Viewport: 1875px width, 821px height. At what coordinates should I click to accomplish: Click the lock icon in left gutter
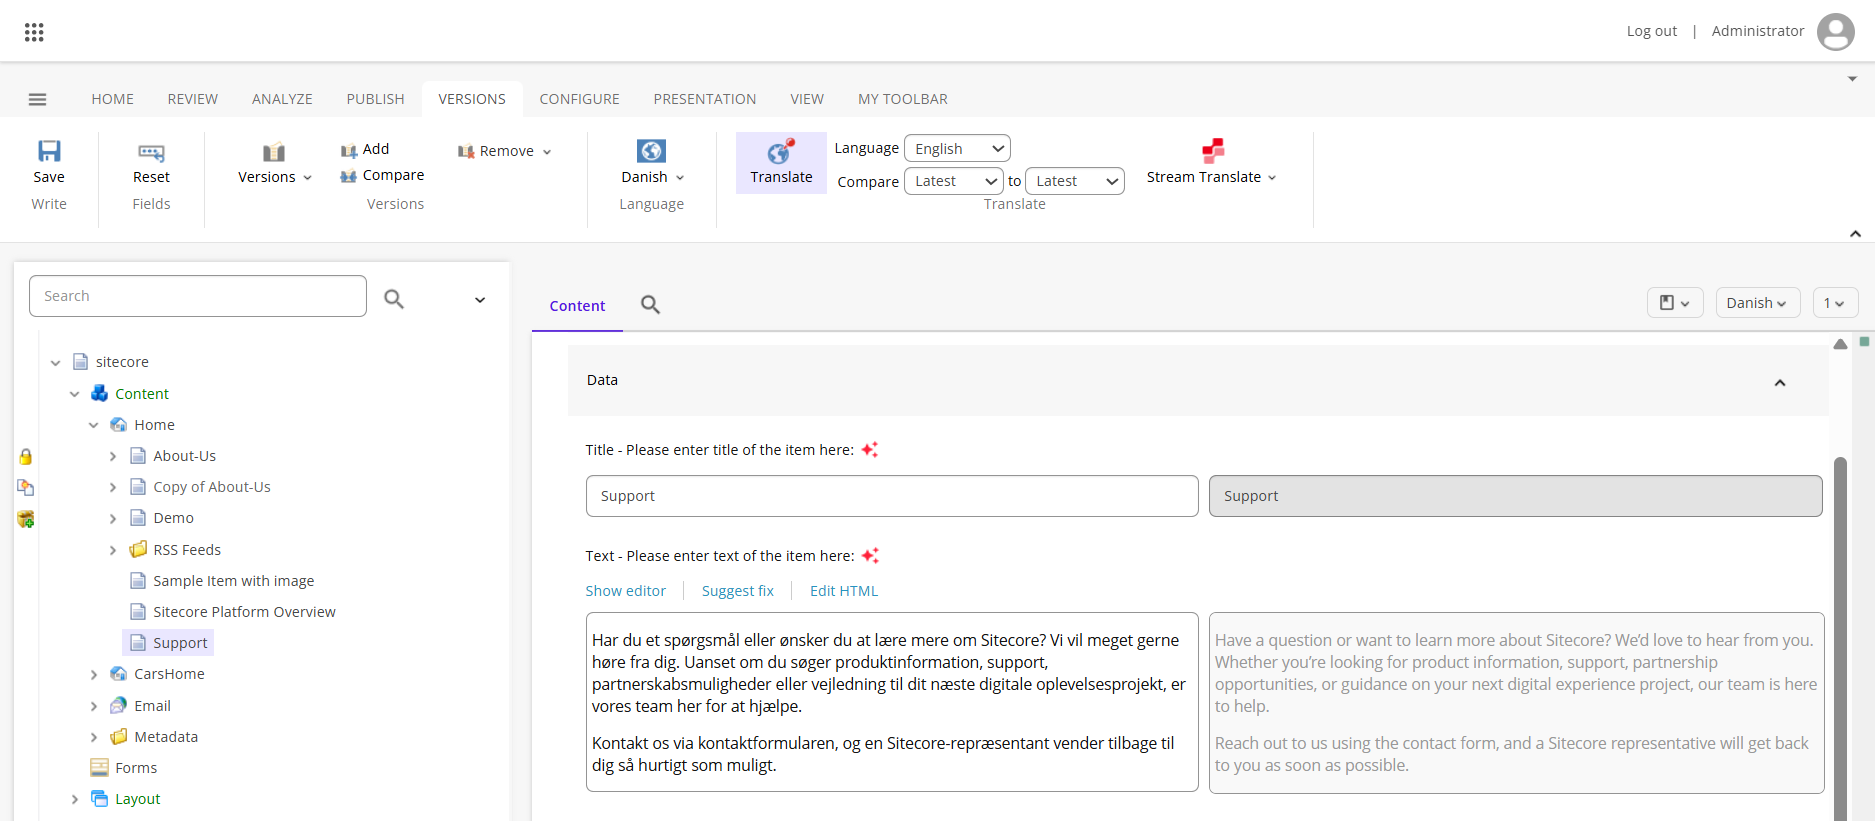pyautogui.click(x=26, y=457)
